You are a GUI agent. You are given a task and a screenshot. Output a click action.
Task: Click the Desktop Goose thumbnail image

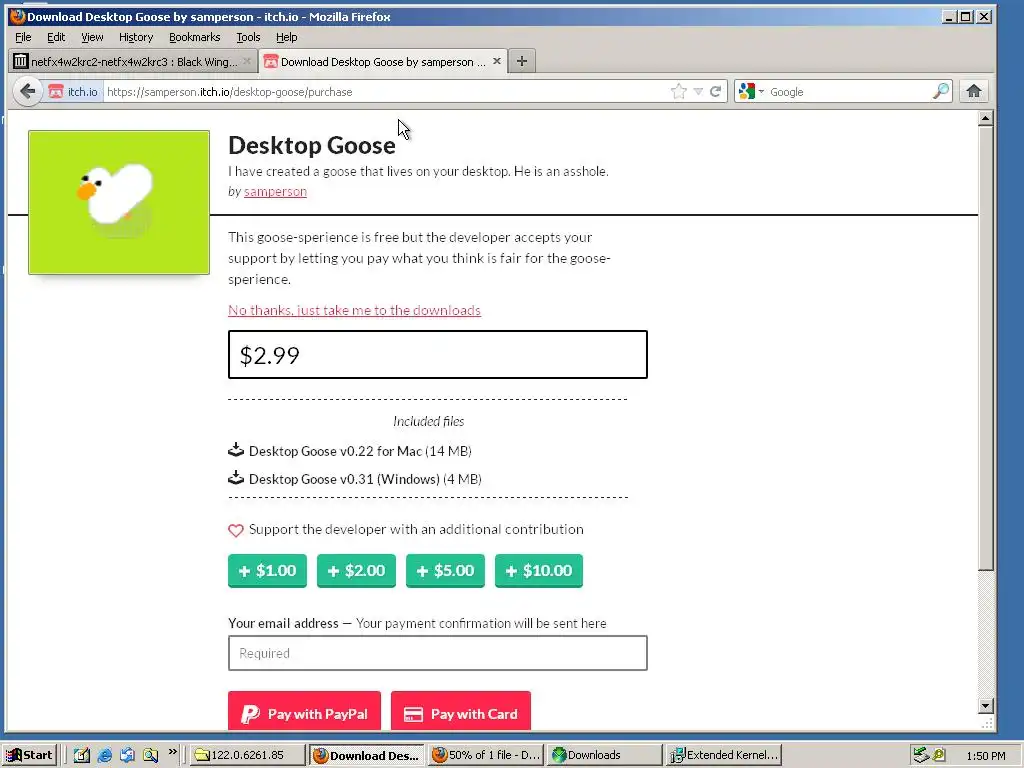pos(119,202)
